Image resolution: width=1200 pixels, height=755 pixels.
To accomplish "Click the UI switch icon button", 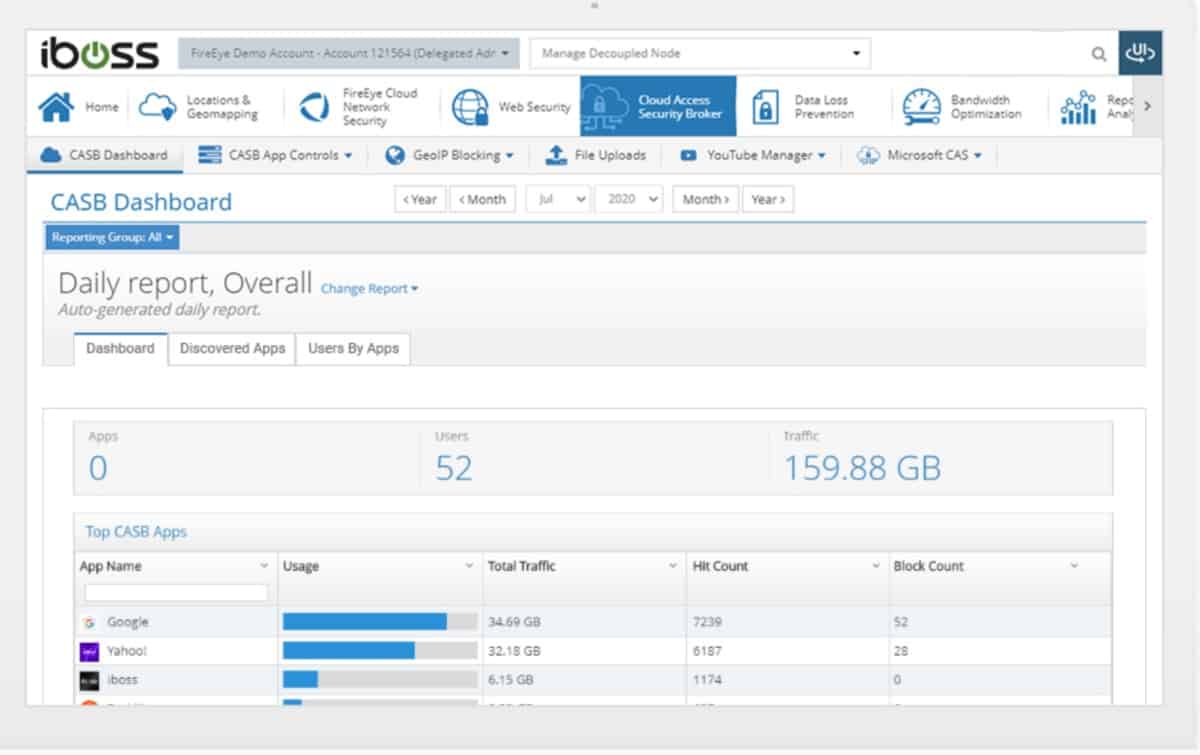I will click(1140, 53).
